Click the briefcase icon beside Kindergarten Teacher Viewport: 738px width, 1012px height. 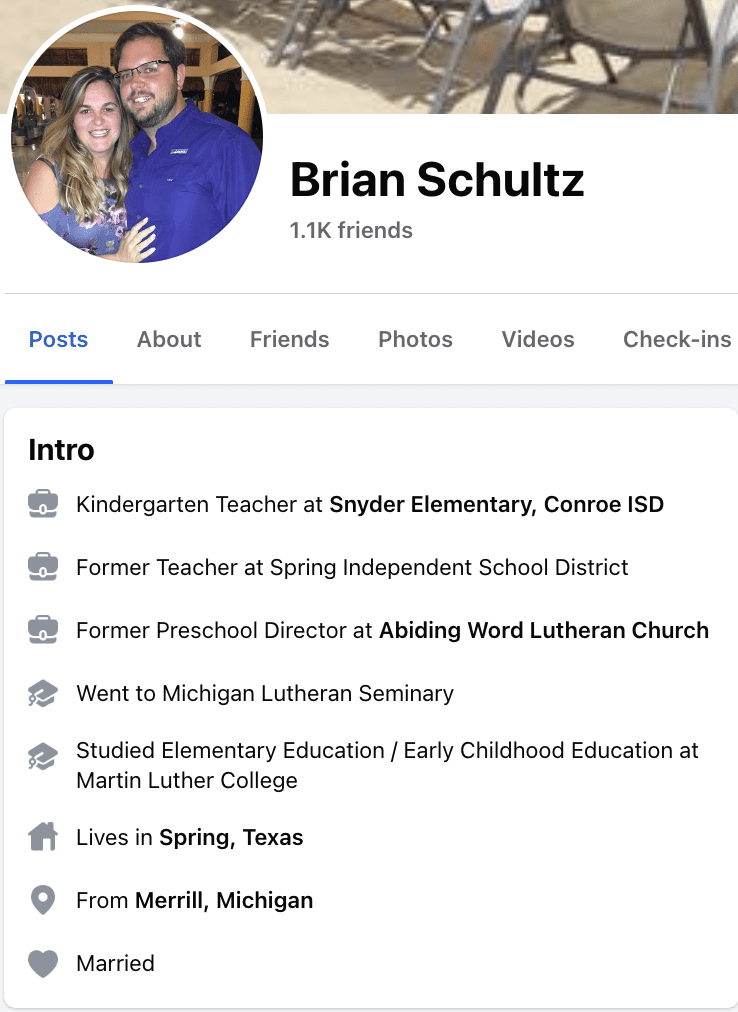(43, 505)
